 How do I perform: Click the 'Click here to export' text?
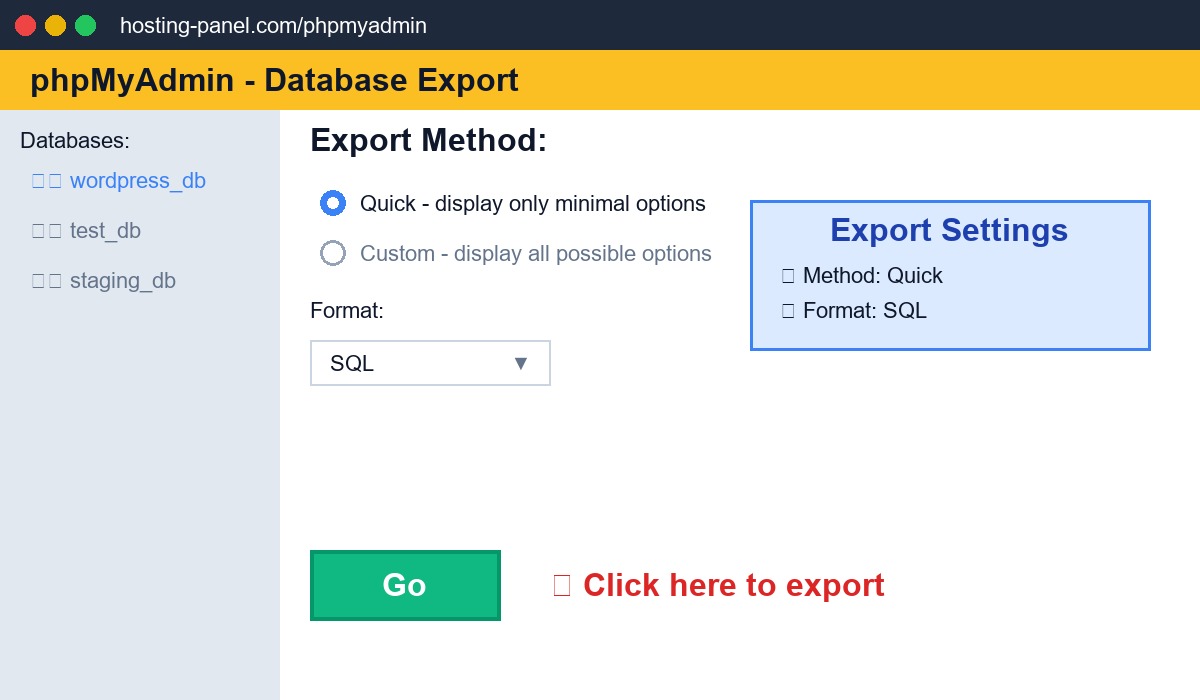(734, 585)
